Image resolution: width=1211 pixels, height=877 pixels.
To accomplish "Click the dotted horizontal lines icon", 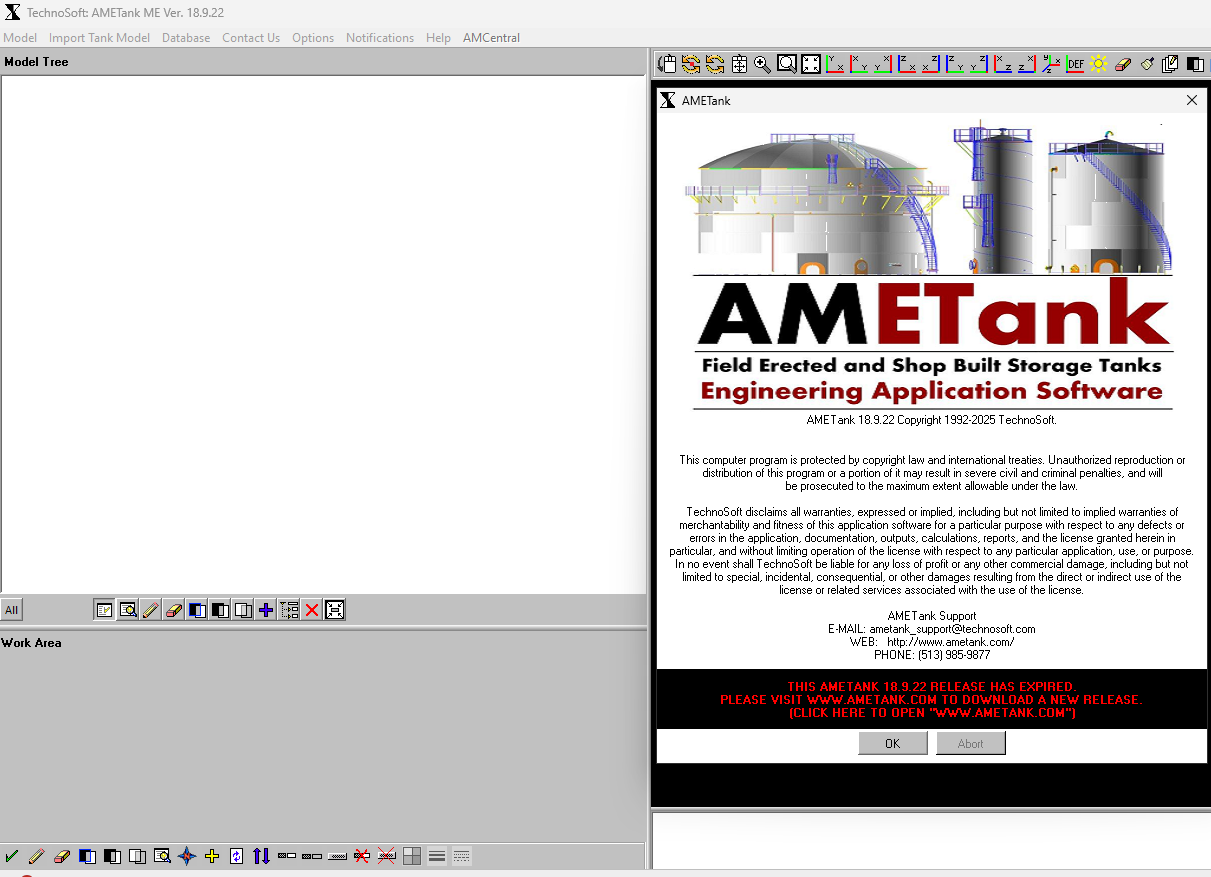I will coord(462,856).
